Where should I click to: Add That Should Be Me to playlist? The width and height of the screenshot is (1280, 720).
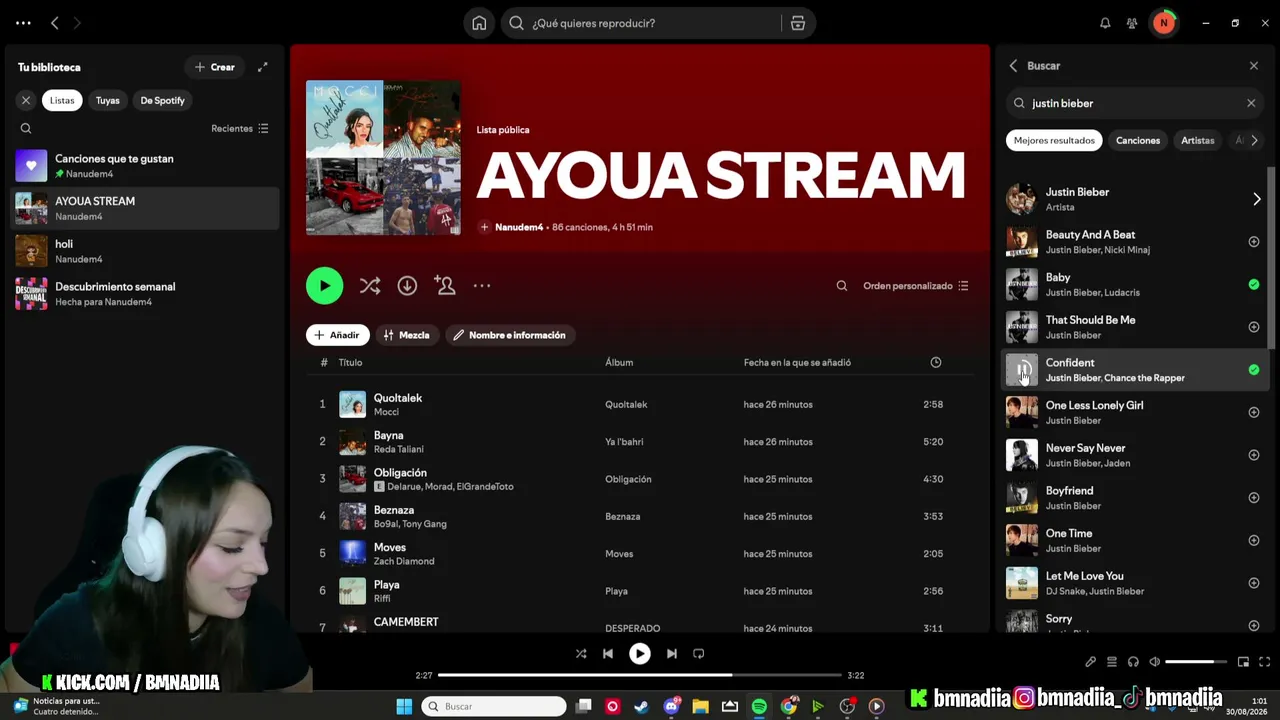[1254, 327]
